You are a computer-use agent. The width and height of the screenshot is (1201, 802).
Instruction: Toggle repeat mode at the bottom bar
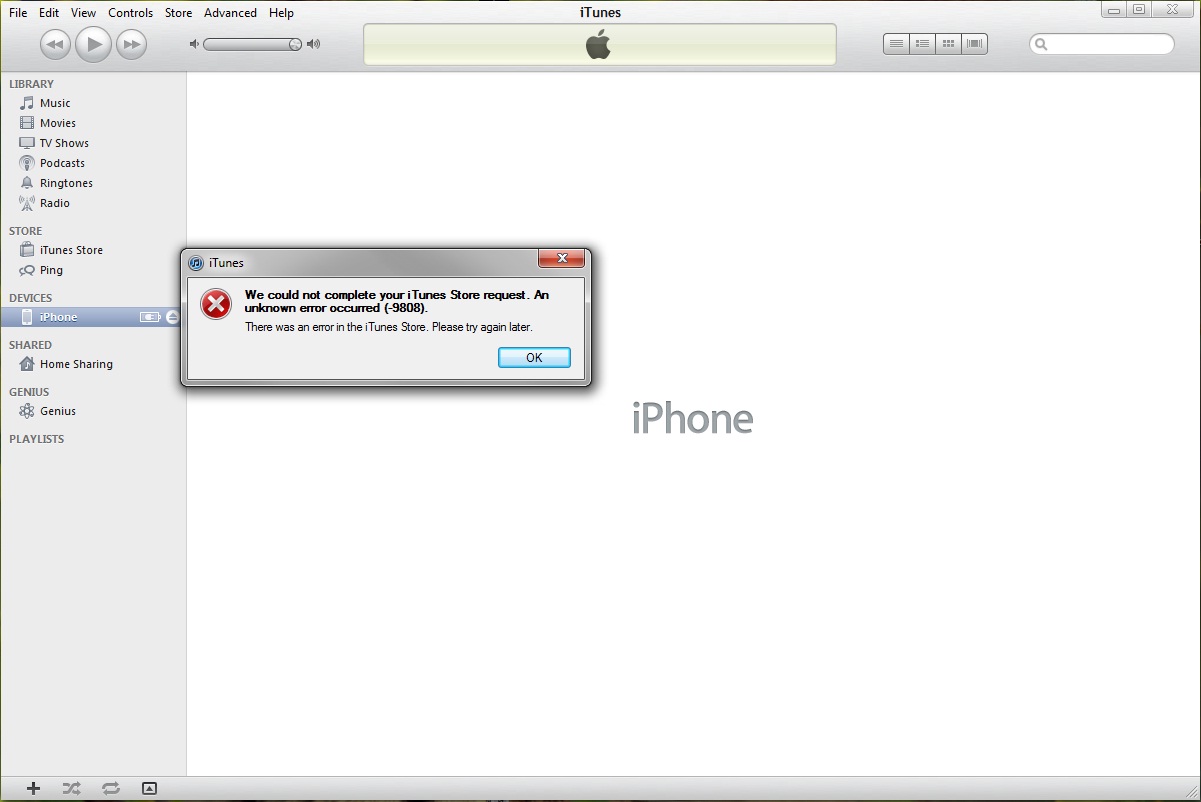click(x=110, y=788)
